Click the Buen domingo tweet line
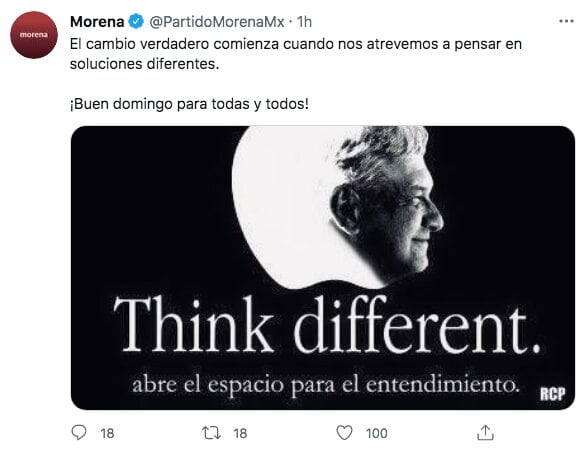581x449 pixels. pos(189,104)
